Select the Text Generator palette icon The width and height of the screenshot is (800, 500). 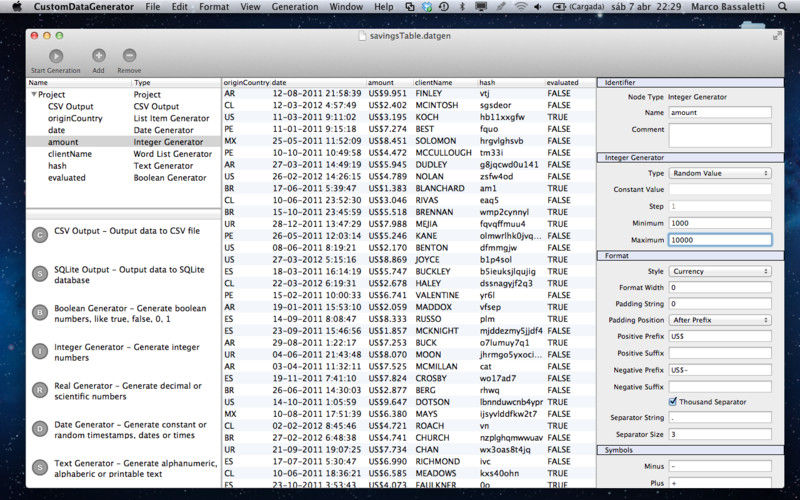[40, 468]
